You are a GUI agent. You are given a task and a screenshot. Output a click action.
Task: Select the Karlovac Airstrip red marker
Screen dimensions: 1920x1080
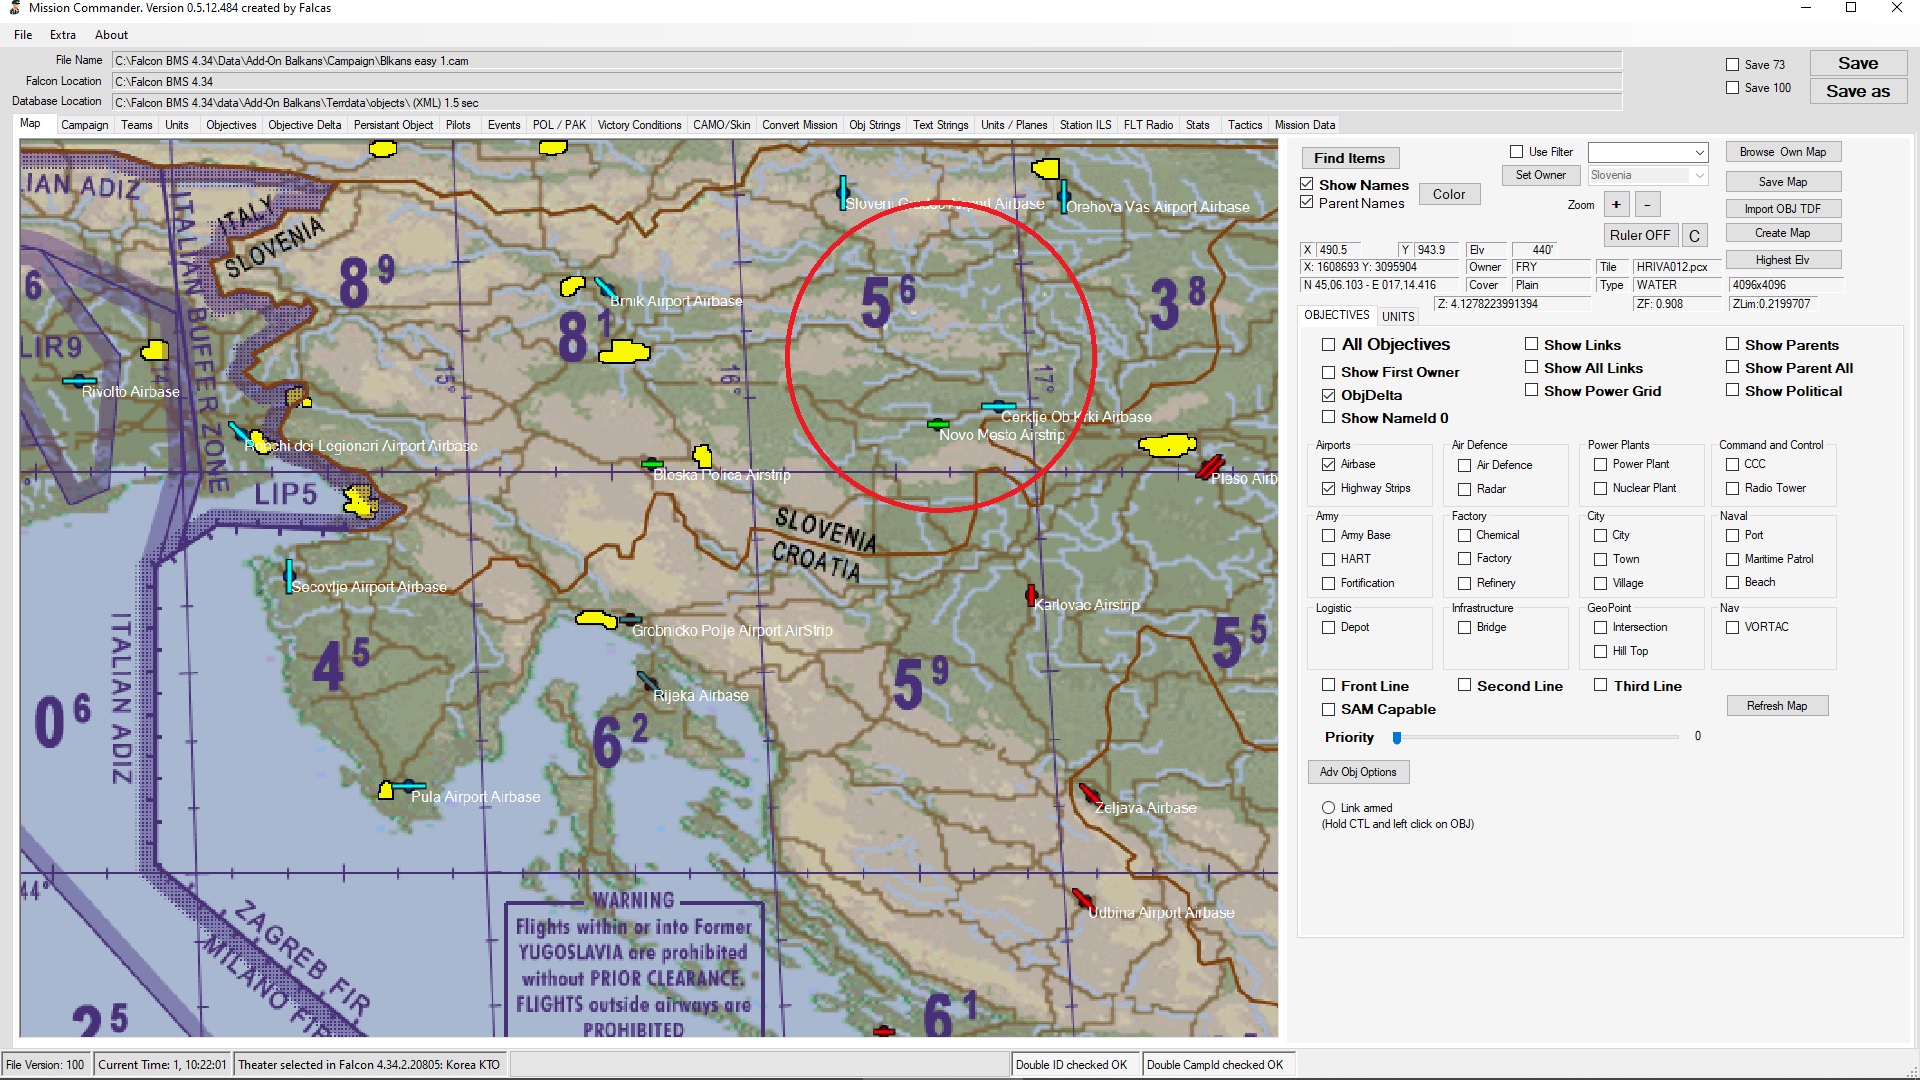pyautogui.click(x=1030, y=596)
